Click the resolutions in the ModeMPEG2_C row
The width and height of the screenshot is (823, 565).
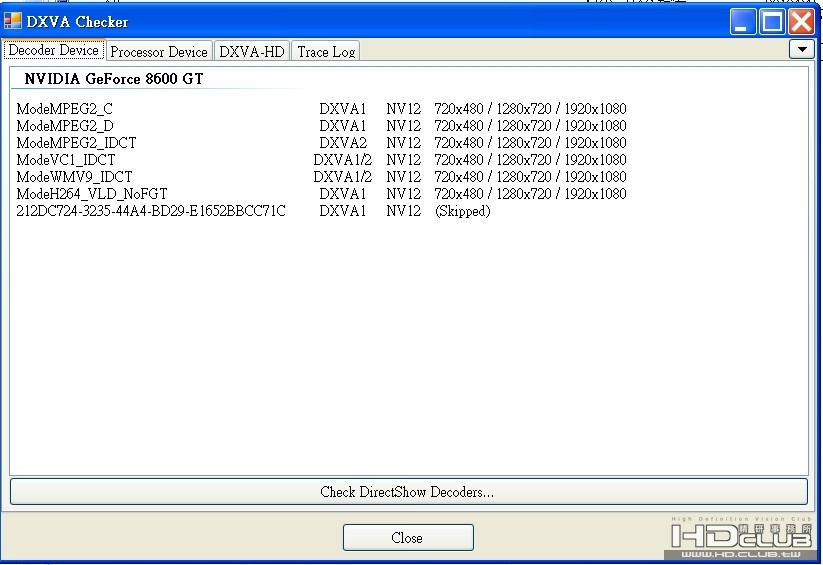530,109
